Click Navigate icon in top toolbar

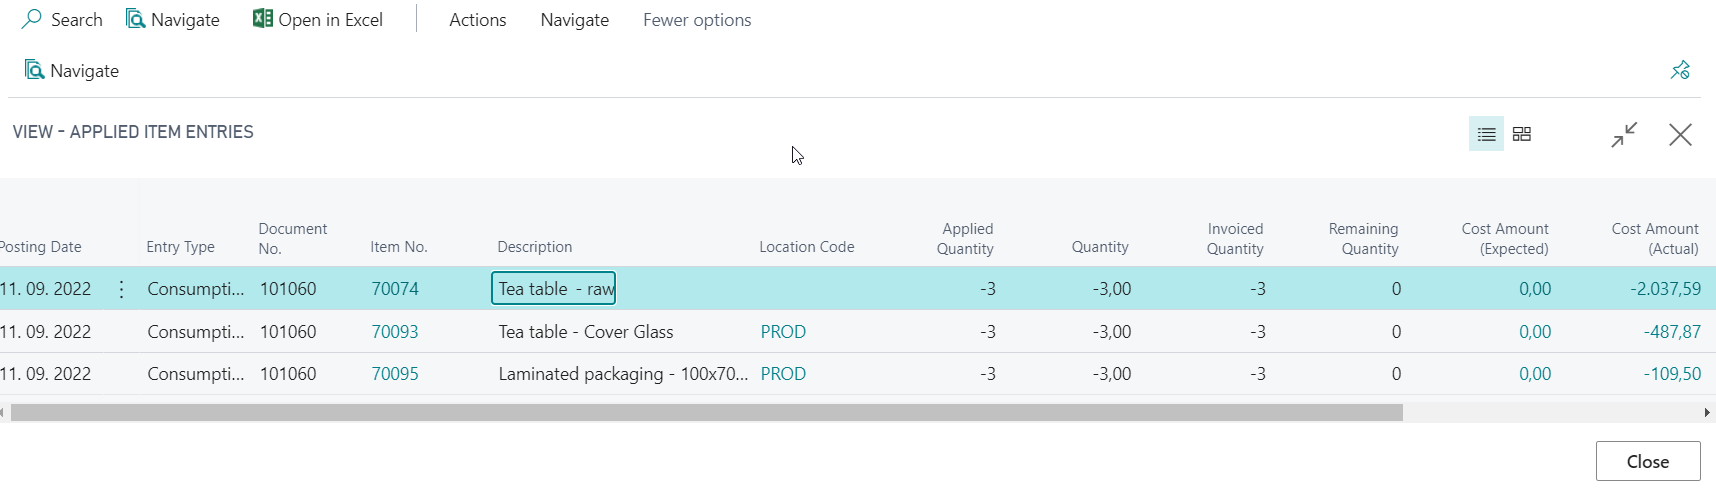click(136, 19)
